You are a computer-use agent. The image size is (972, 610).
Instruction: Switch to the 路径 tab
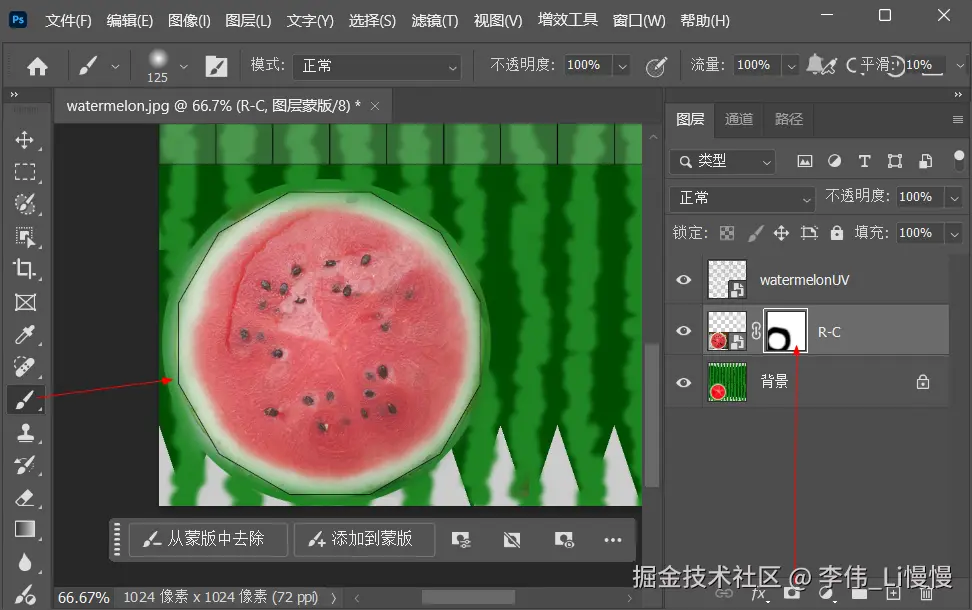coord(789,118)
